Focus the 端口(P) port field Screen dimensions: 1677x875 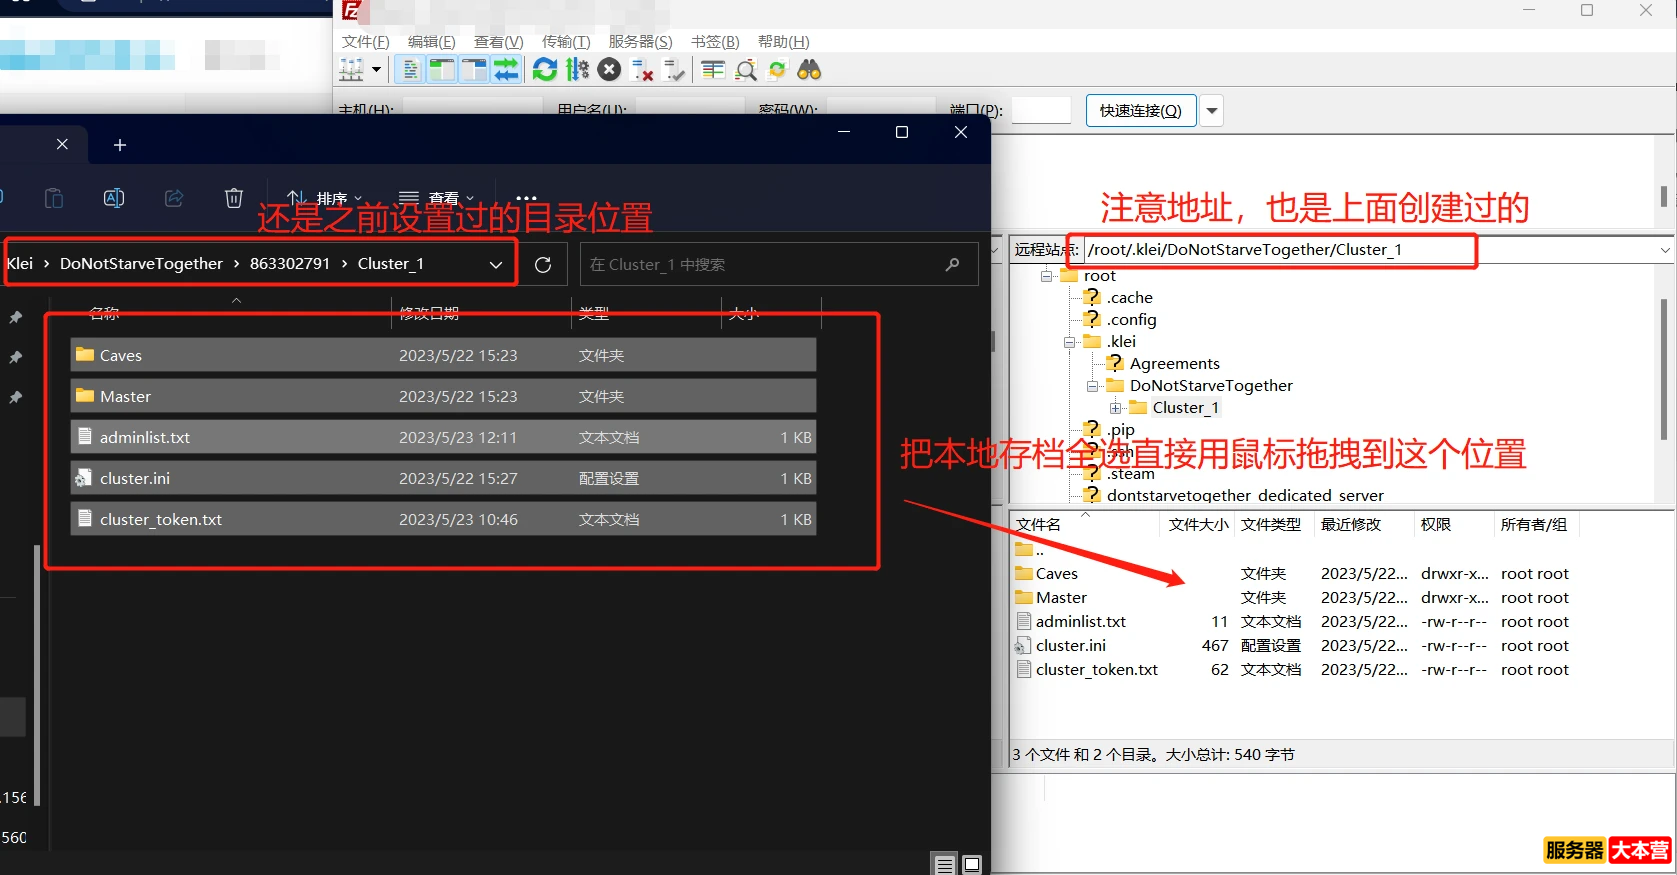(1041, 110)
